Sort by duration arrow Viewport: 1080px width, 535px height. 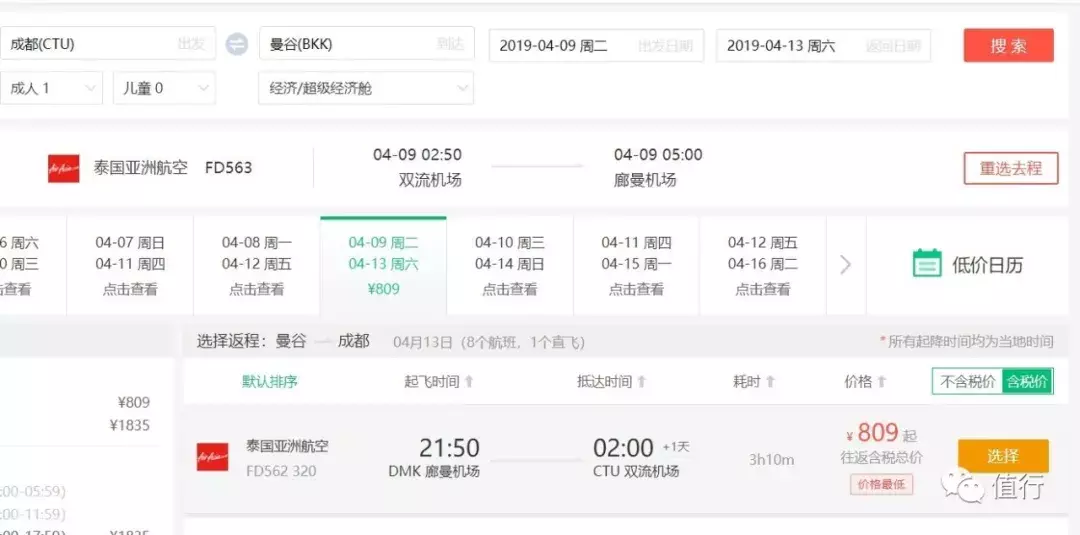(770, 381)
